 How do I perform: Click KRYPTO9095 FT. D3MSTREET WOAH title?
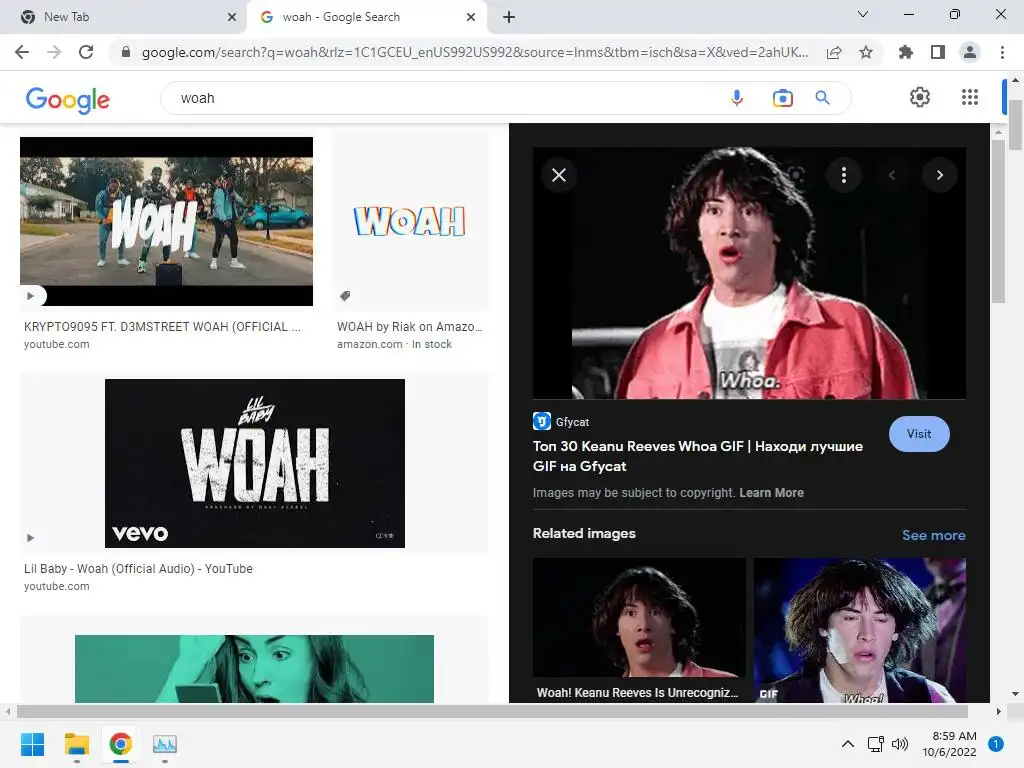tap(163, 327)
